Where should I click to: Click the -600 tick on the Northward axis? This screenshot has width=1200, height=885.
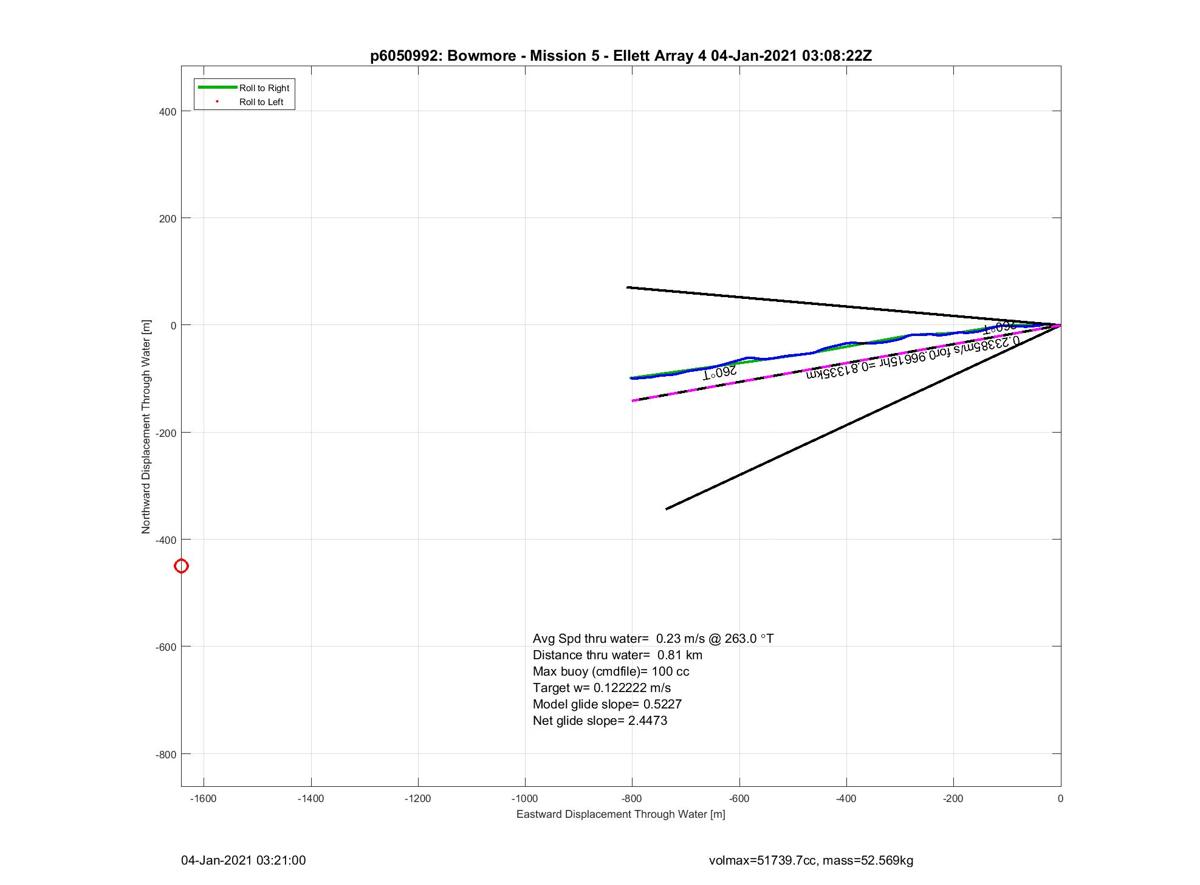click(164, 647)
